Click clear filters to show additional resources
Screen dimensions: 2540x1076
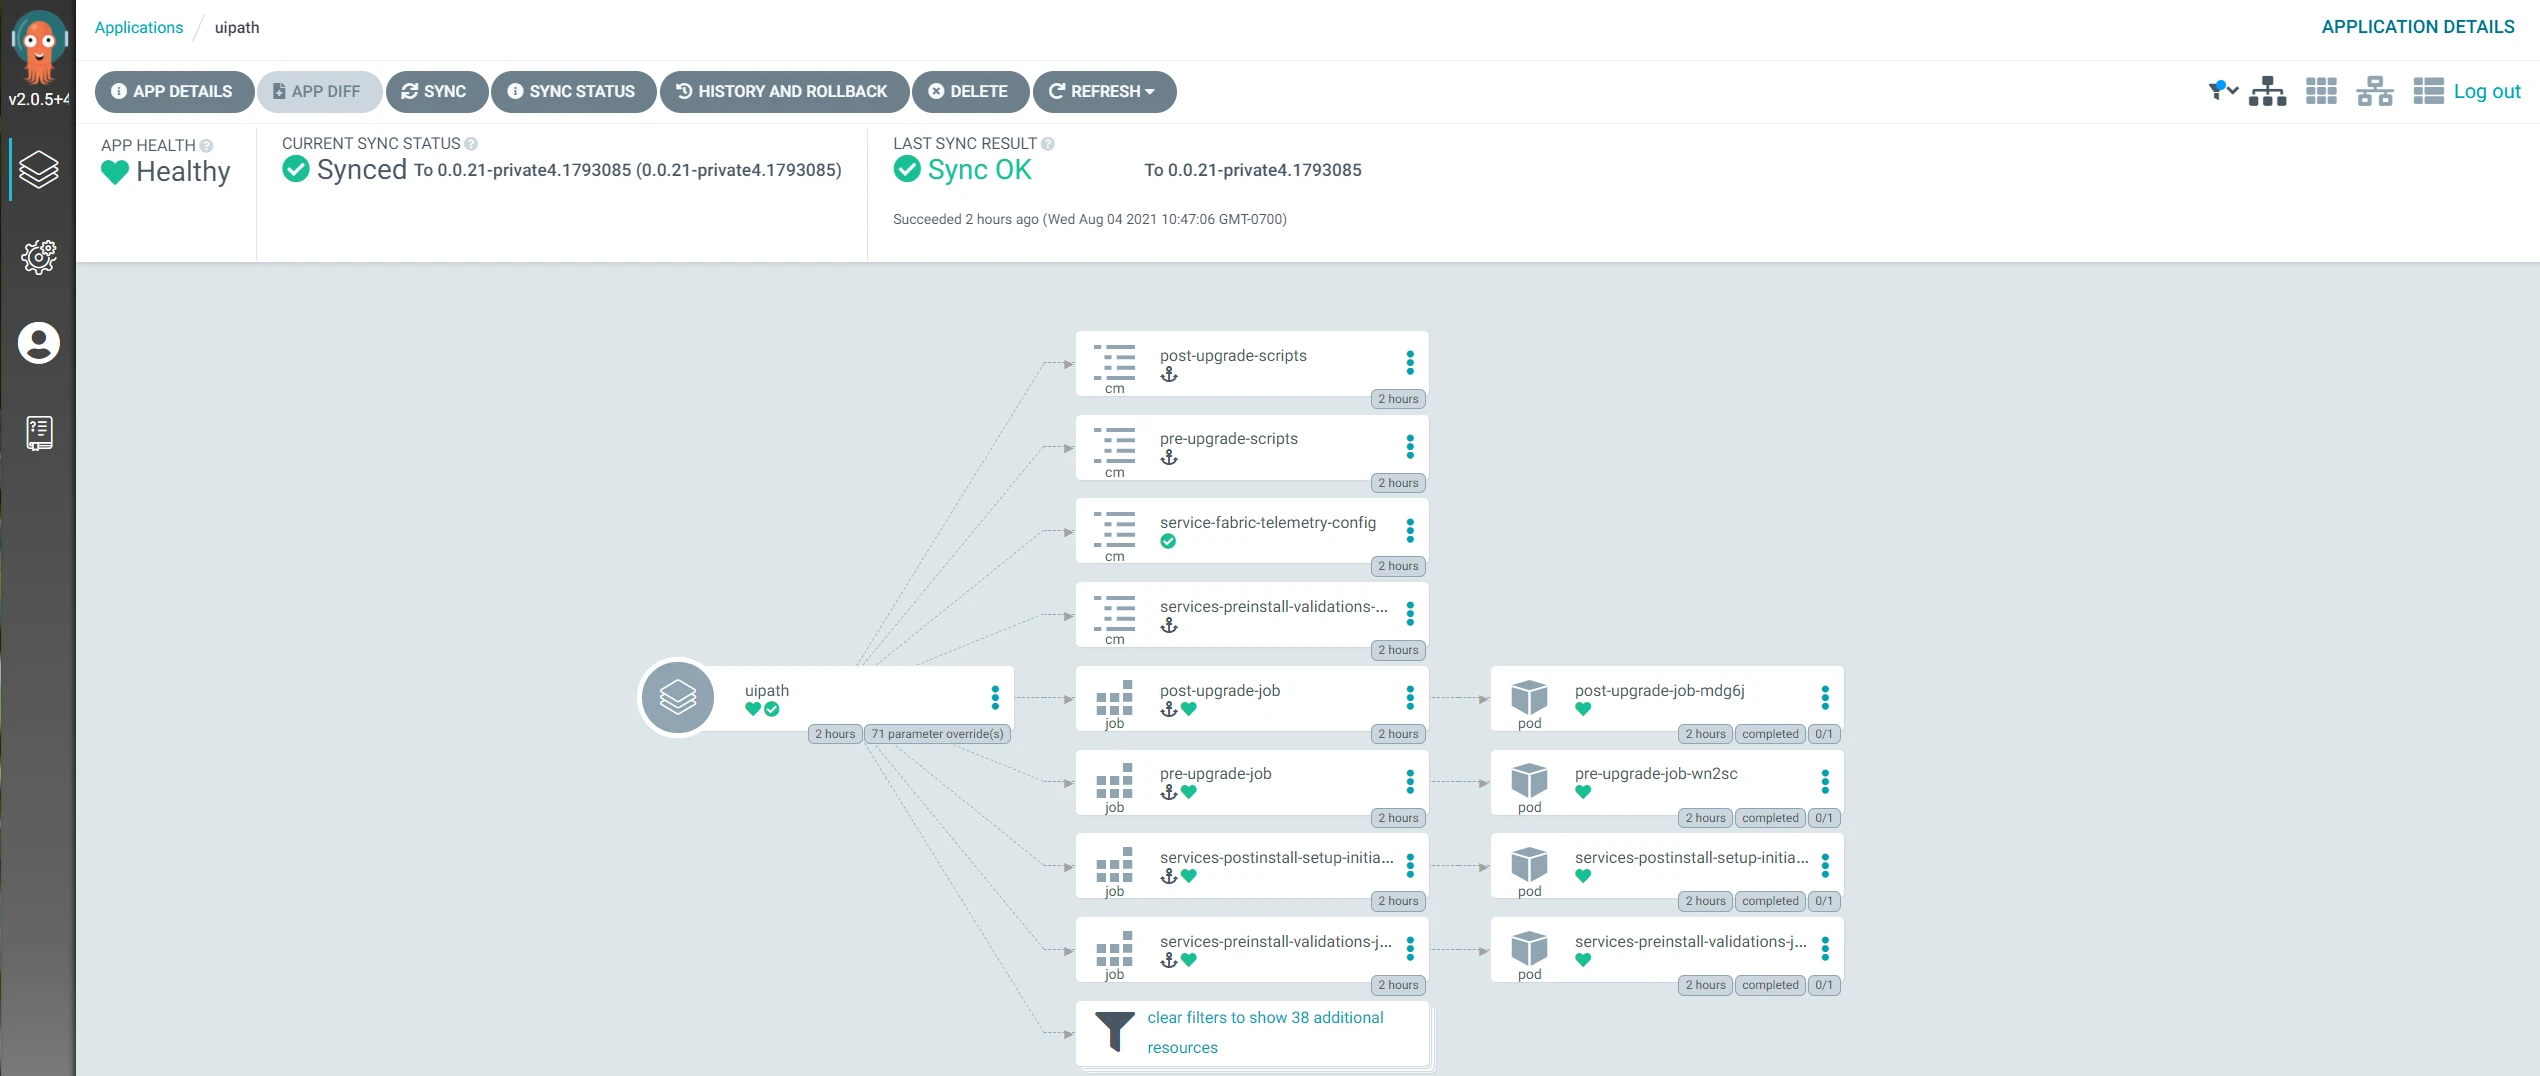pyautogui.click(x=1265, y=1032)
